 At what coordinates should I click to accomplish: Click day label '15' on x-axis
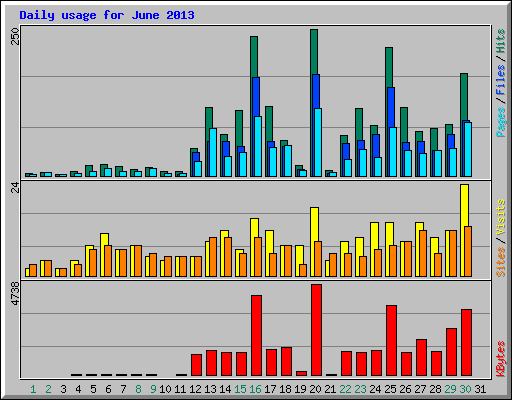[240, 389]
